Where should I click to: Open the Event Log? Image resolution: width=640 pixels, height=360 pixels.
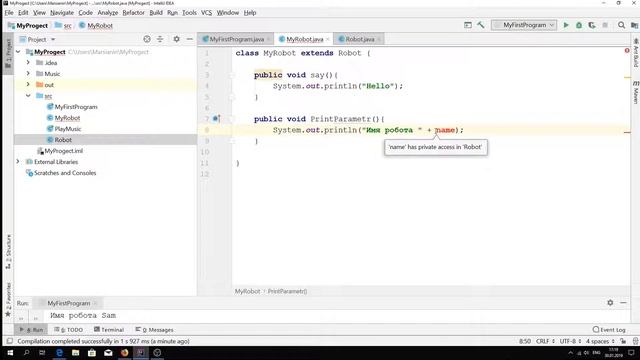click(609, 329)
